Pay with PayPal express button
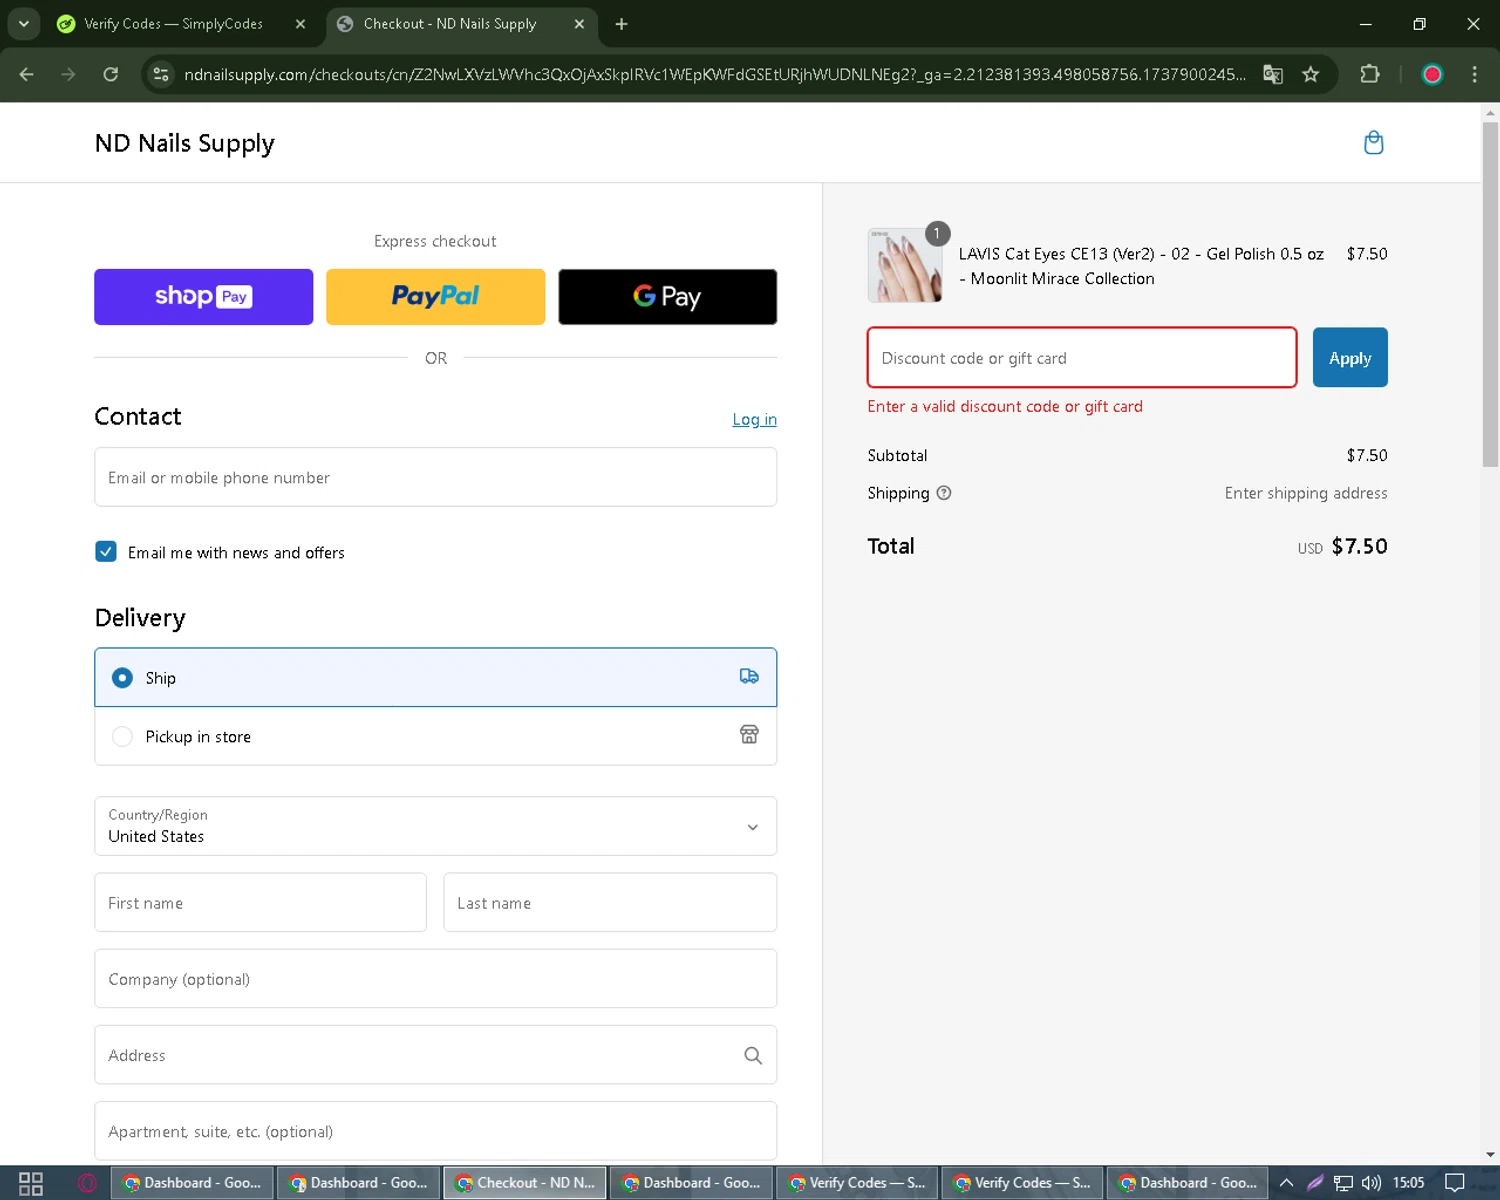 click(435, 297)
